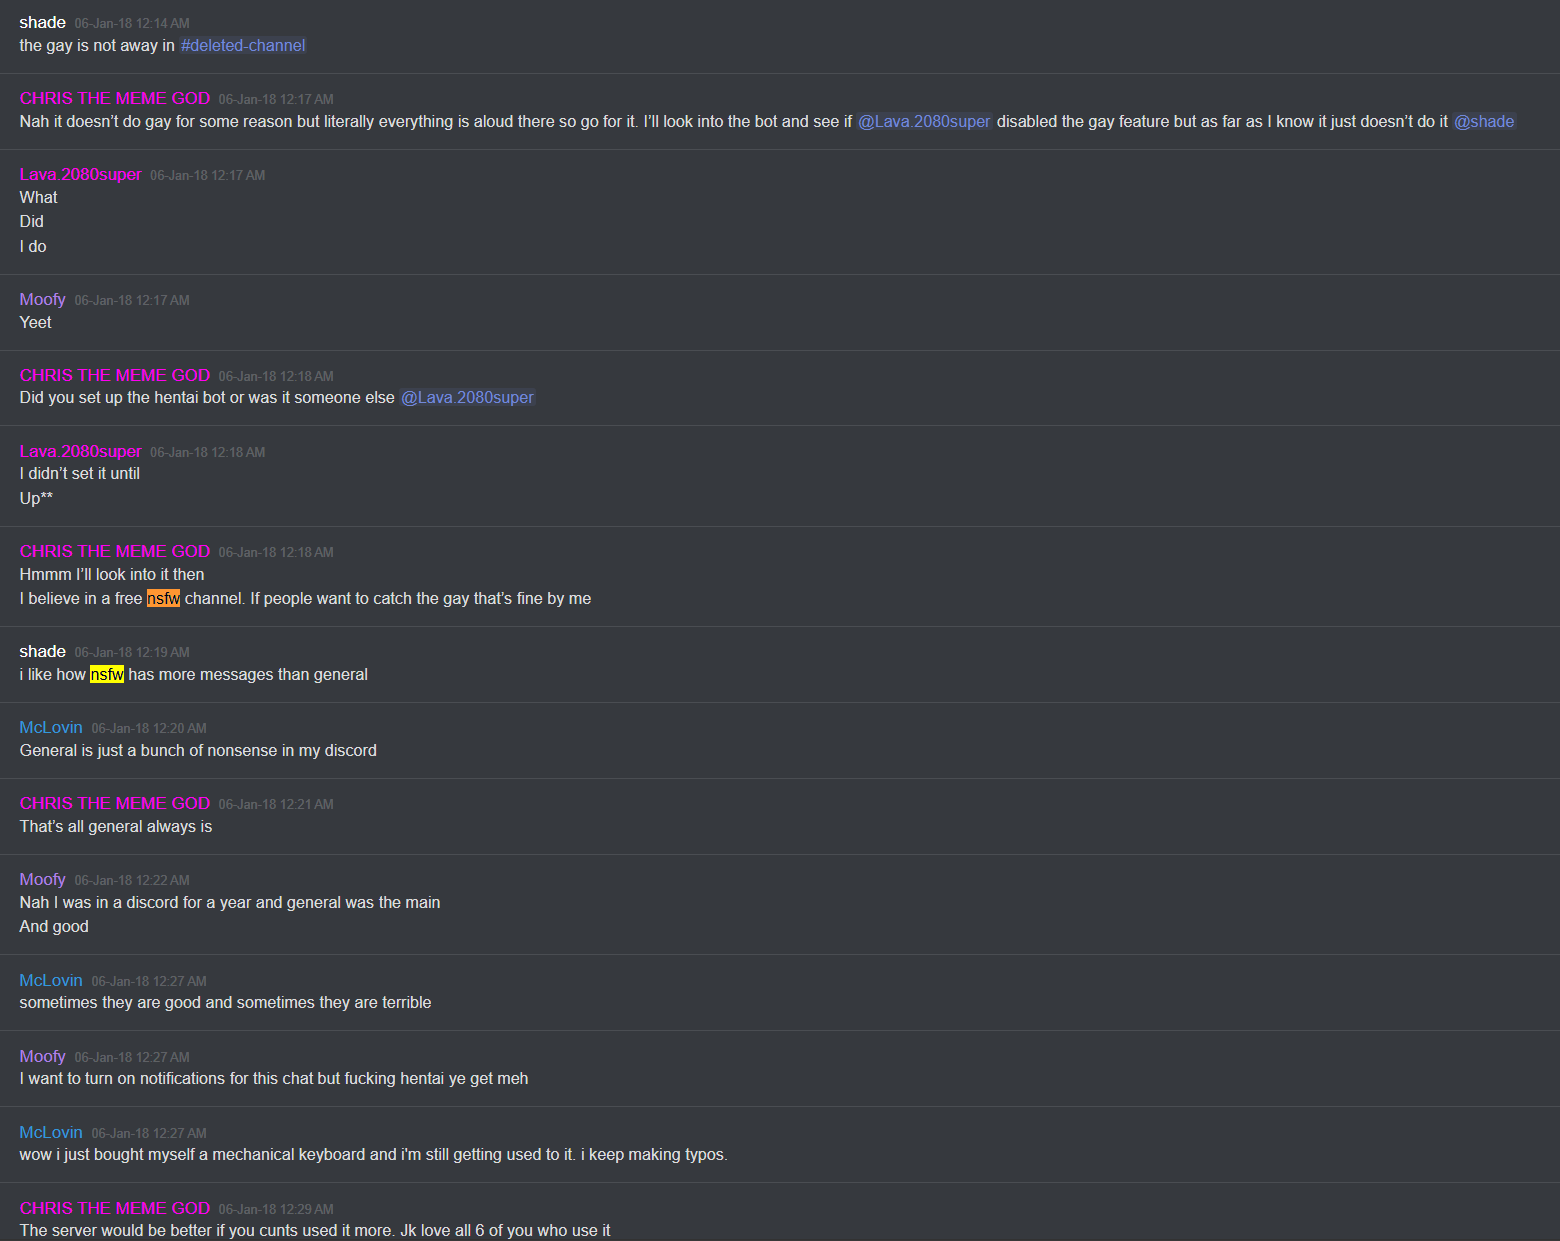Click the 12:29 AM timestamp

[276, 1210]
